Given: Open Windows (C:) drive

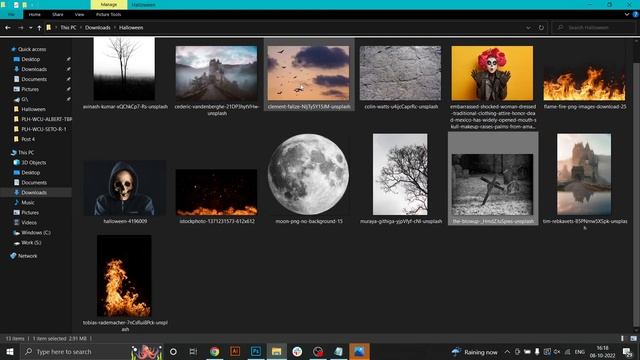Looking at the screenshot, I should pyautogui.click(x=36, y=233).
